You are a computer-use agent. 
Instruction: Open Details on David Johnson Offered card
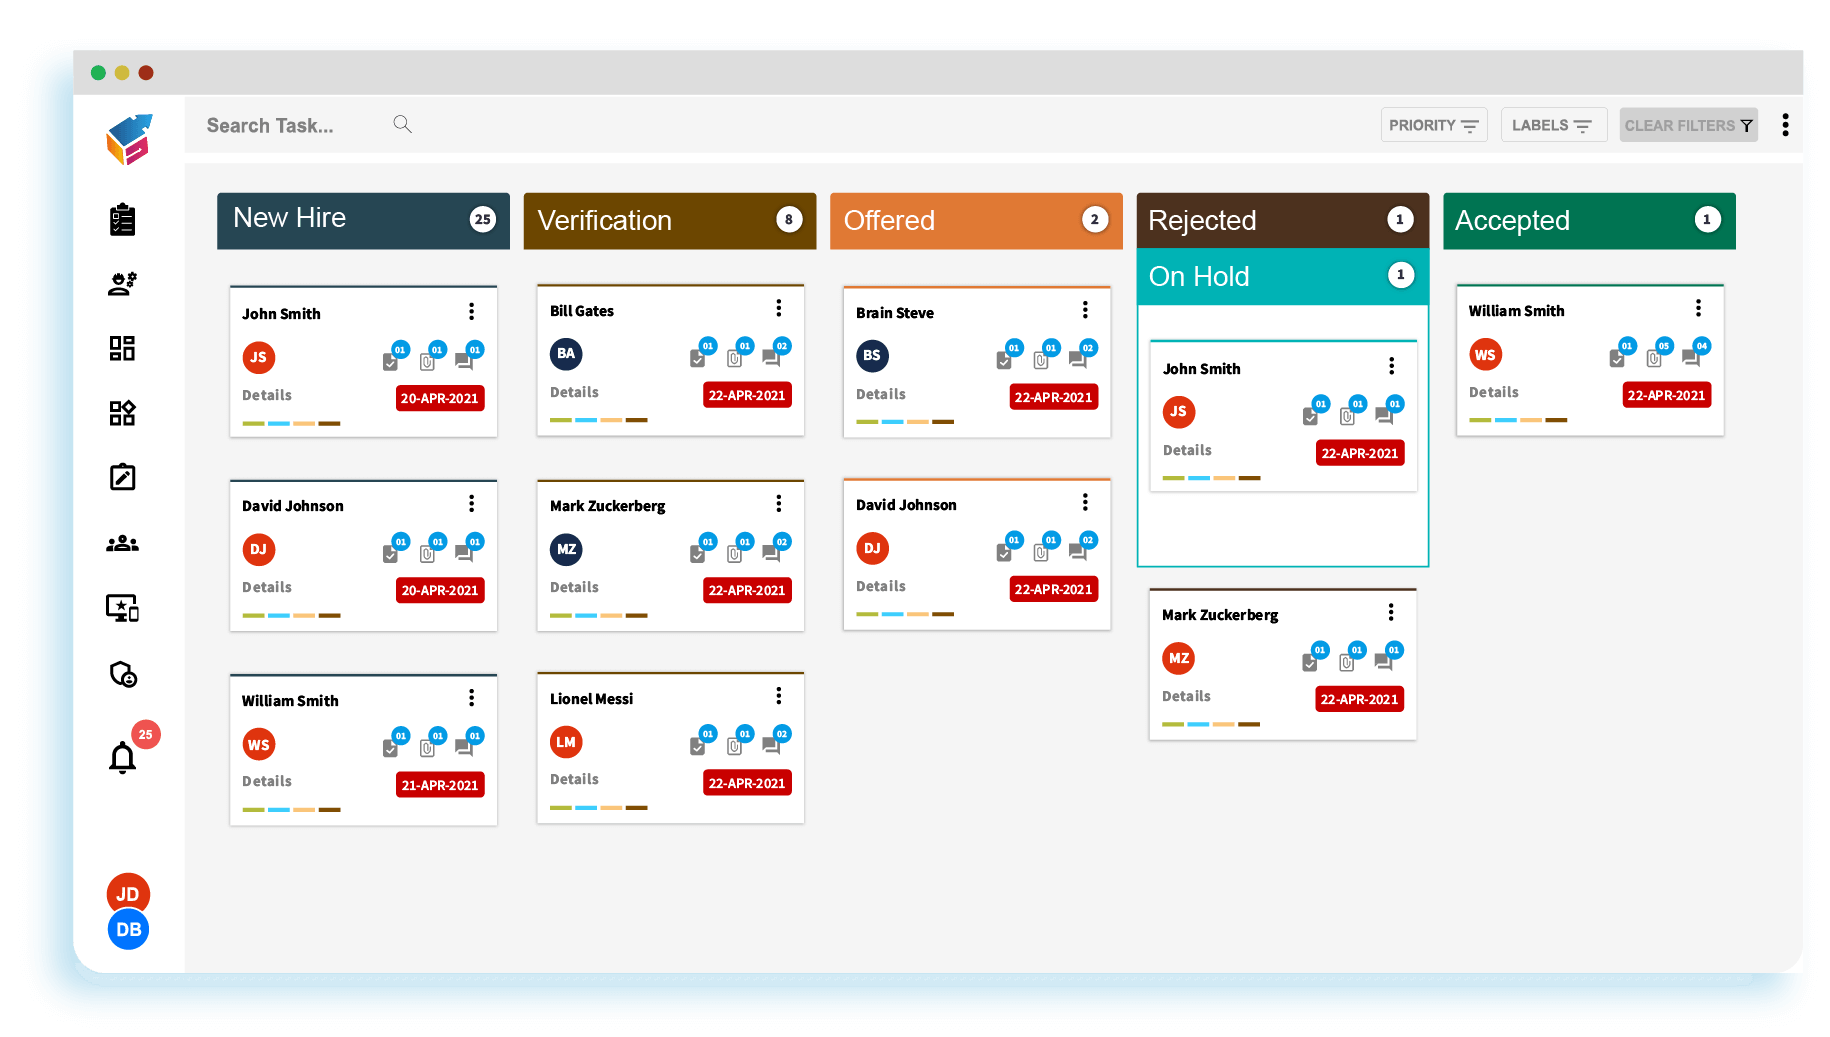[881, 586]
